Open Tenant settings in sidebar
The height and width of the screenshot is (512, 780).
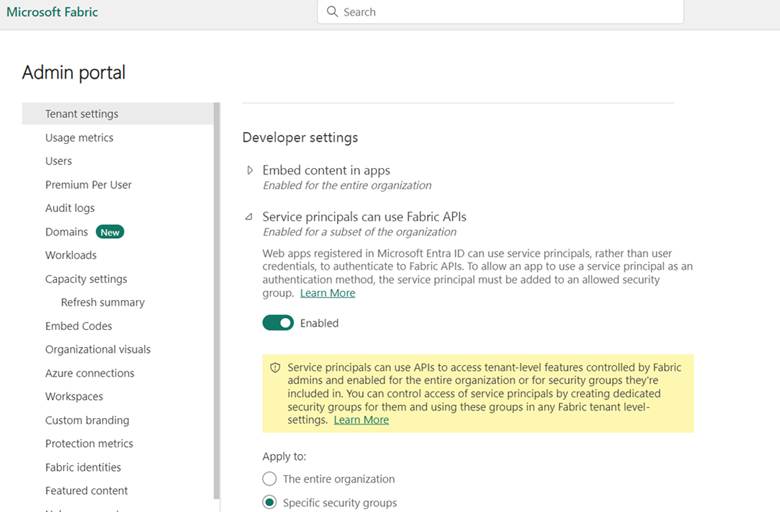[x=118, y=113]
